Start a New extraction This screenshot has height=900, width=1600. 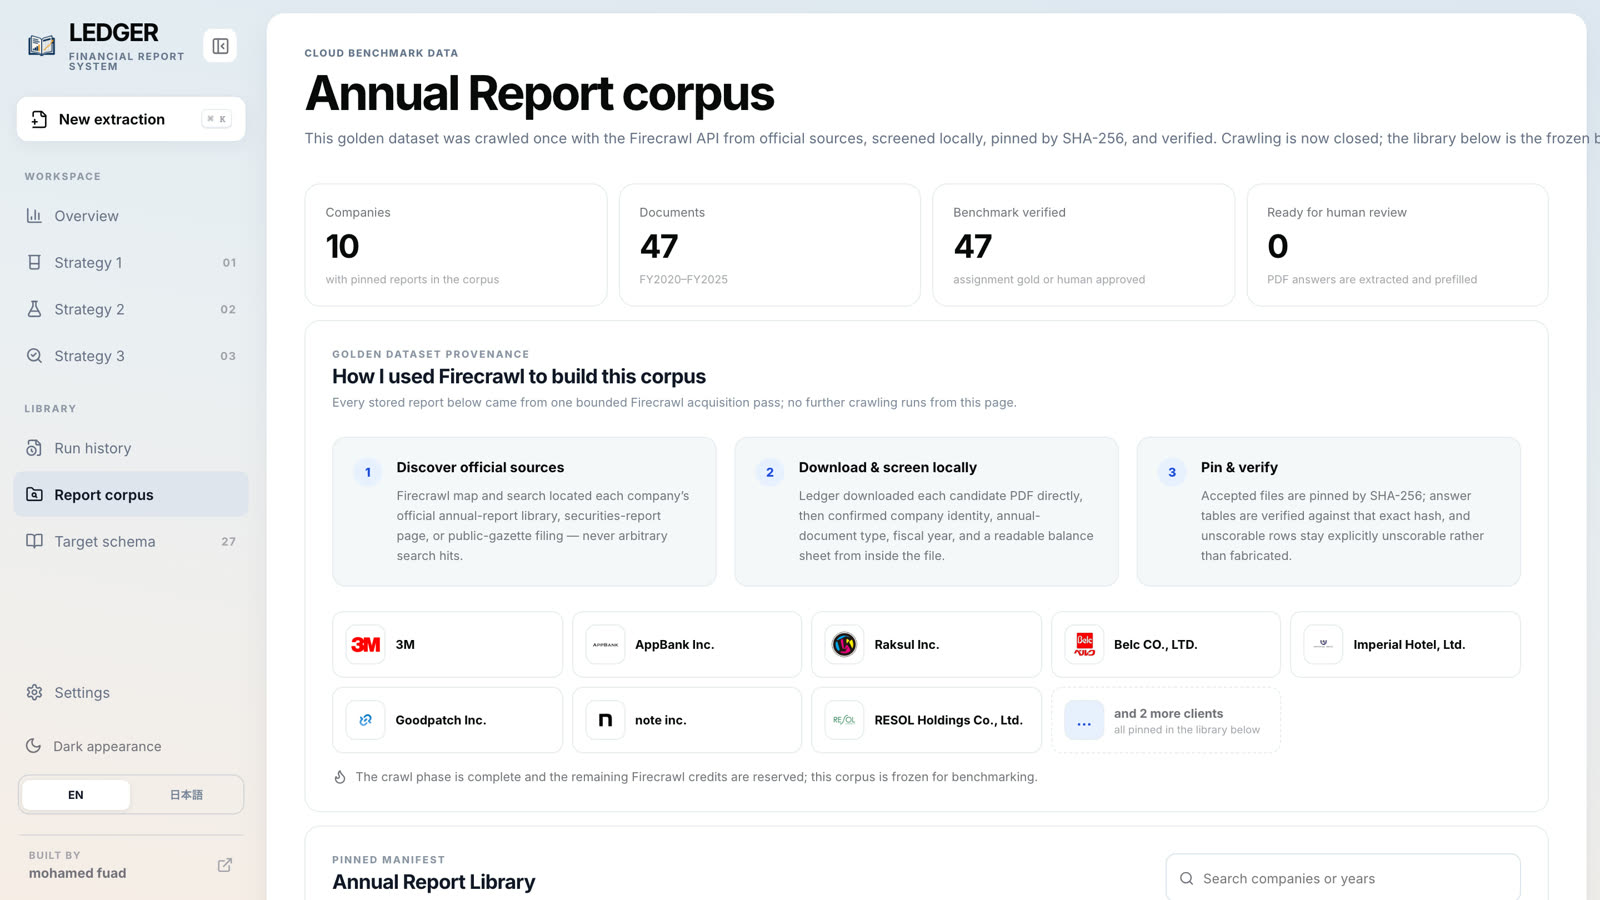(131, 119)
